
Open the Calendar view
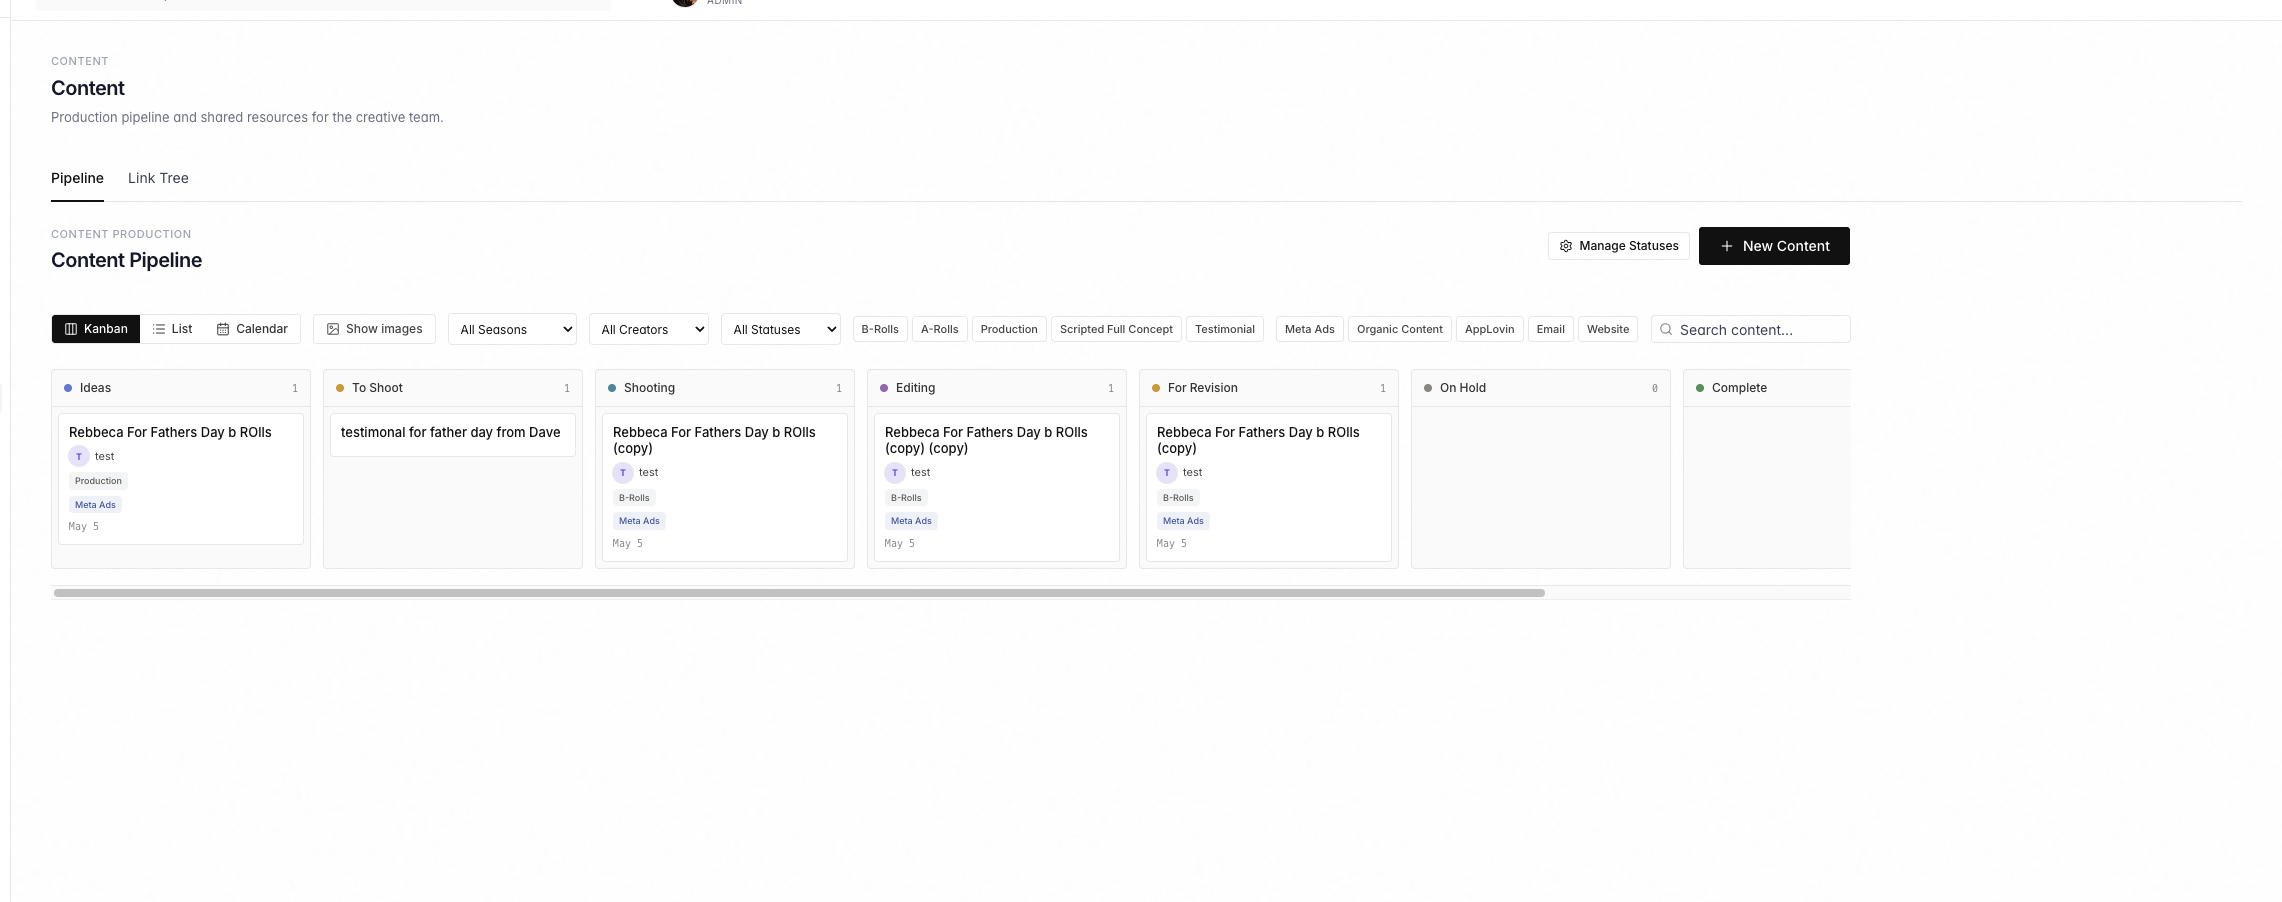click(252, 328)
